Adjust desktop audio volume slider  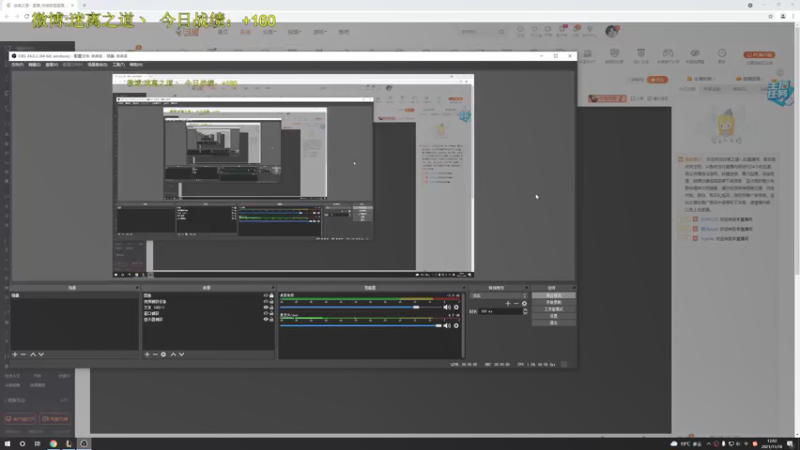pos(416,307)
